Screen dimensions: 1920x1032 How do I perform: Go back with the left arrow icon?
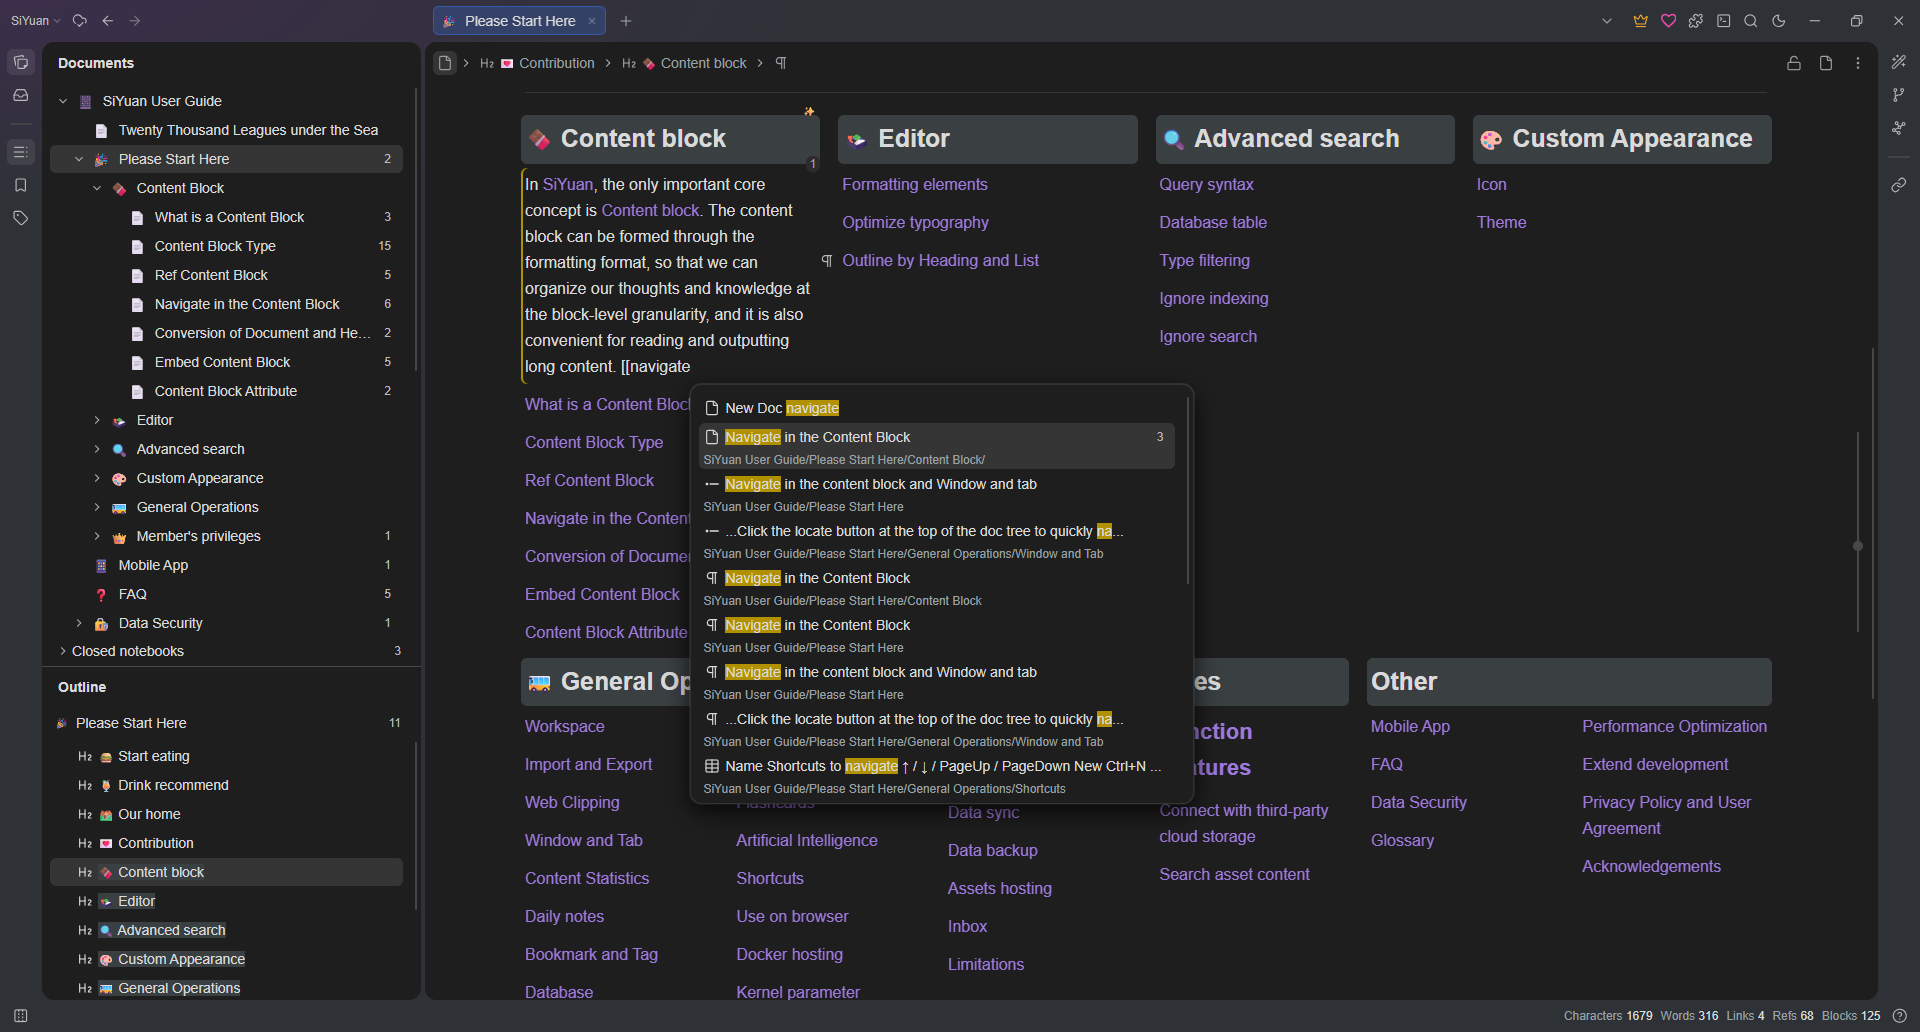click(x=108, y=21)
